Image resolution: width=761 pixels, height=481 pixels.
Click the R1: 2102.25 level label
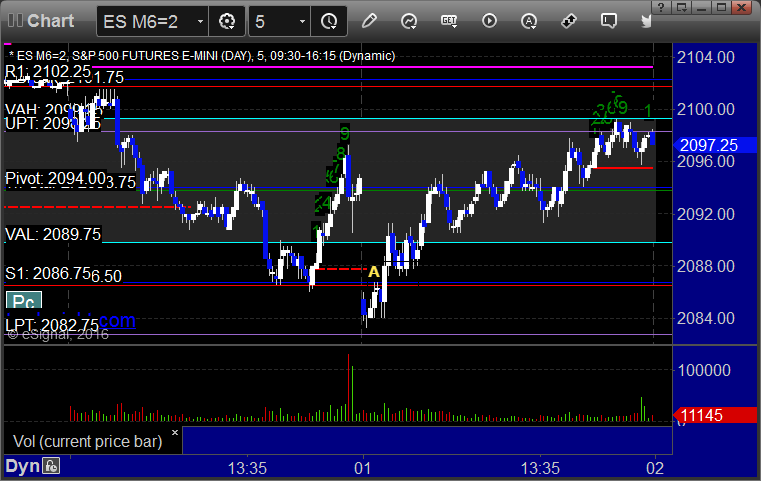tap(48, 71)
